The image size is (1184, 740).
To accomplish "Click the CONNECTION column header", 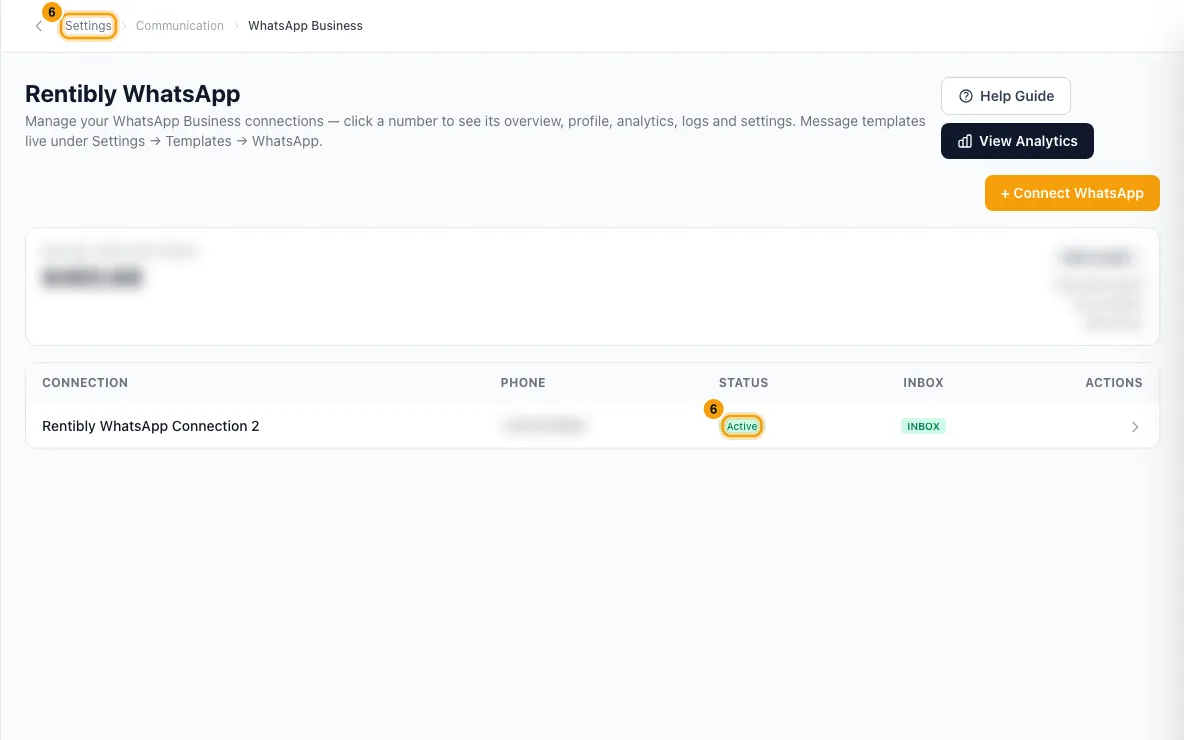I will (85, 383).
